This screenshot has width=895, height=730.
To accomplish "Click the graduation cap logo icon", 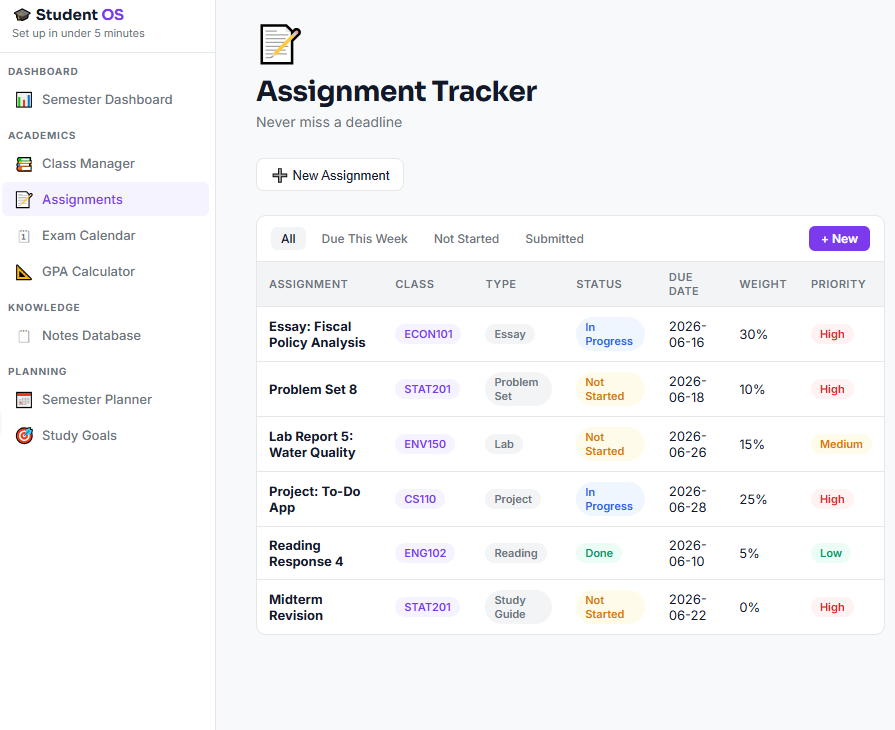I will pos(22,14).
